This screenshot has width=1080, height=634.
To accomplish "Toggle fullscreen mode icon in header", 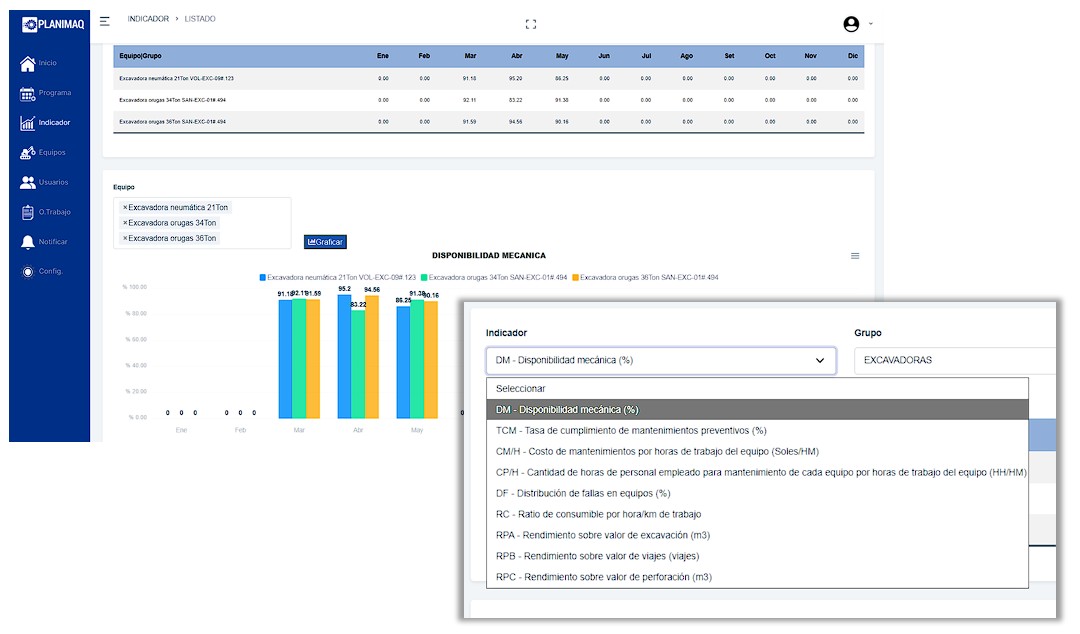I will pos(530,24).
